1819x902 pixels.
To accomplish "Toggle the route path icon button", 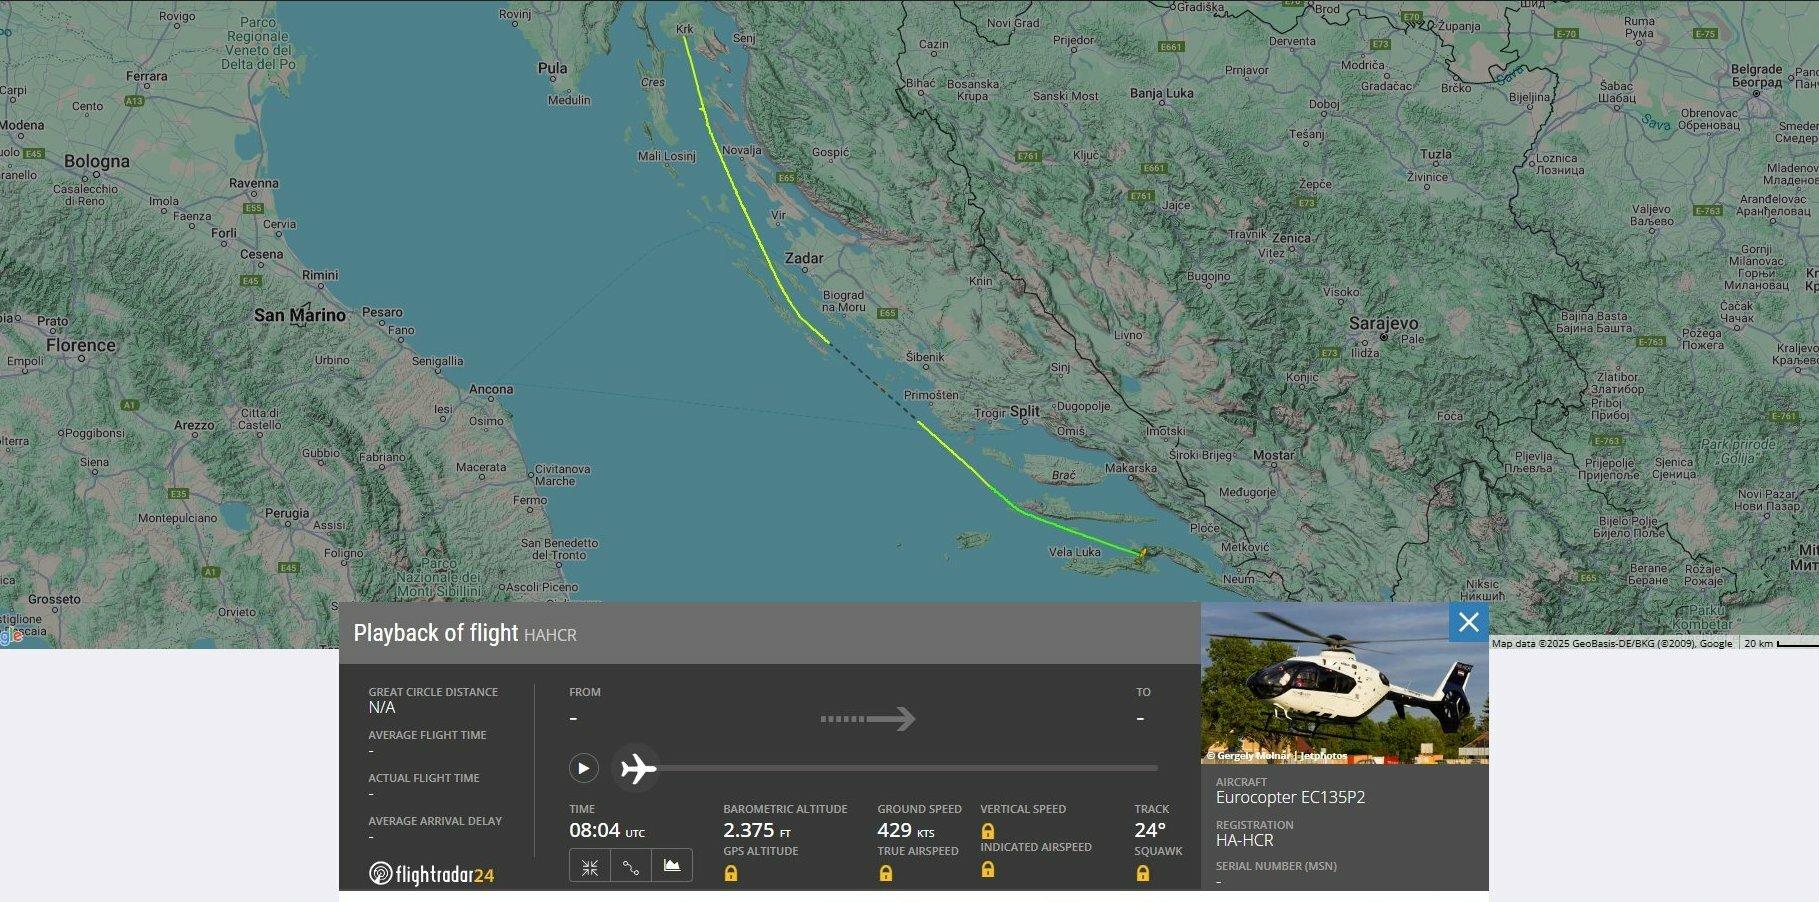I will tap(631, 866).
